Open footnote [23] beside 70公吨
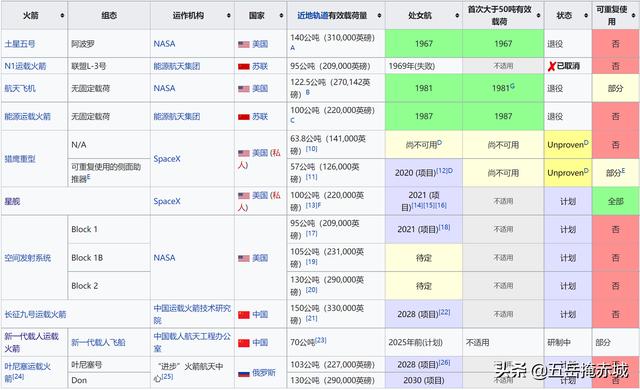Viewport: 640px width, 390px height. click(321, 340)
